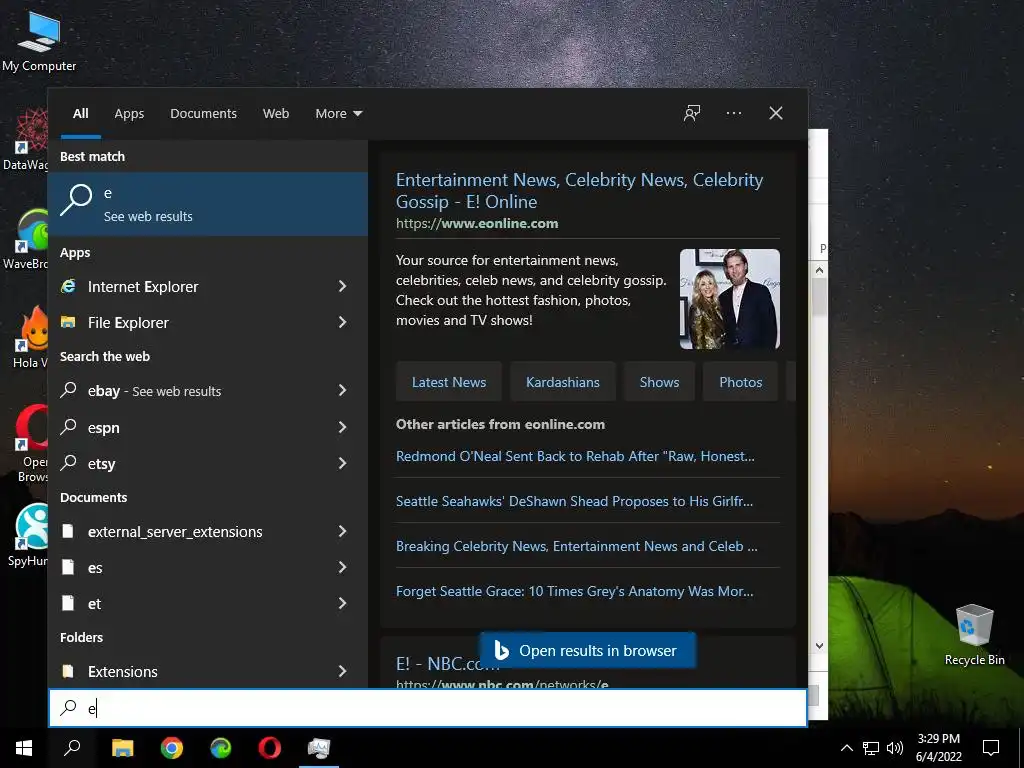The width and height of the screenshot is (1024, 768).
Task: Switch to the Apps tab
Action: [129, 114]
